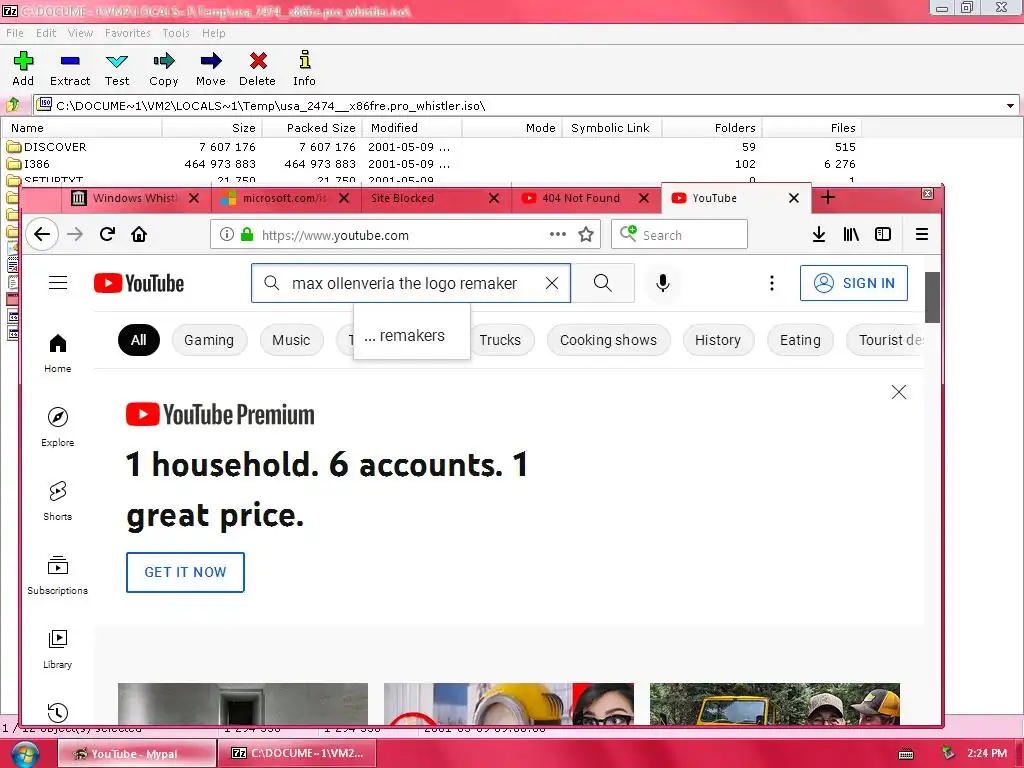Select the DISCOVER folder in 7-Zip
This screenshot has width=1024, height=768.
pyautogui.click(x=55, y=147)
